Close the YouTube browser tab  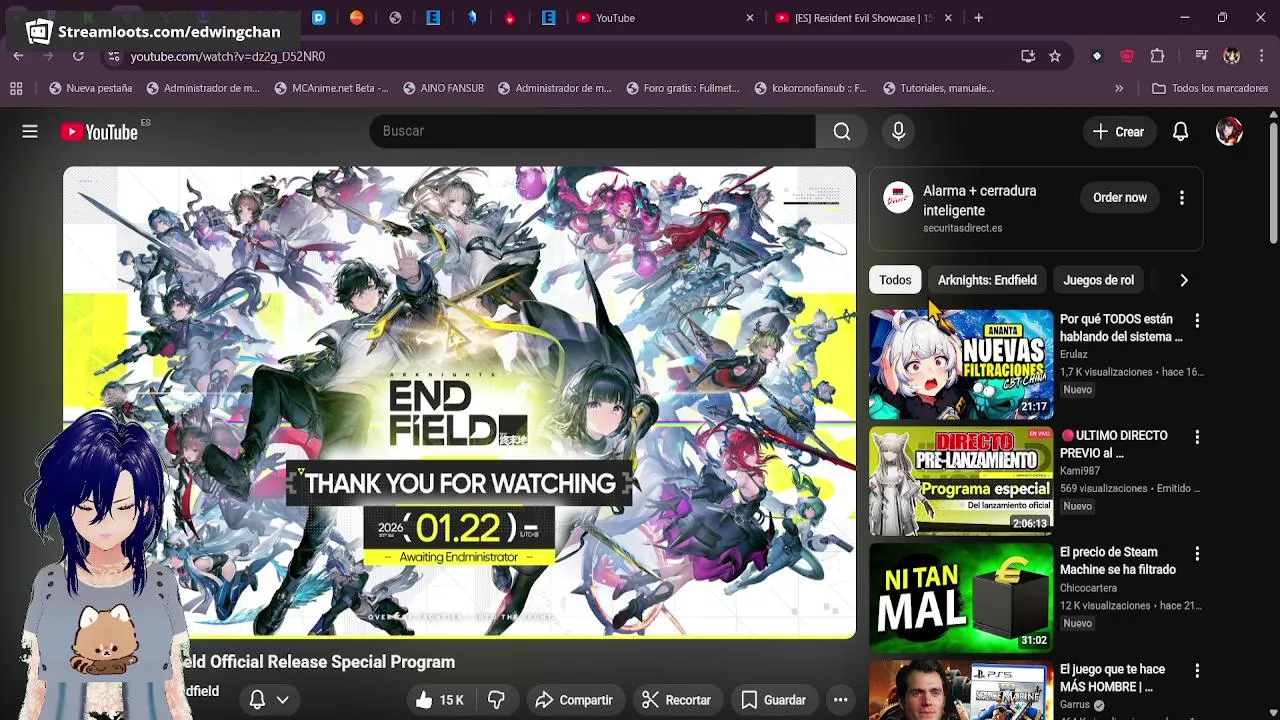750,18
